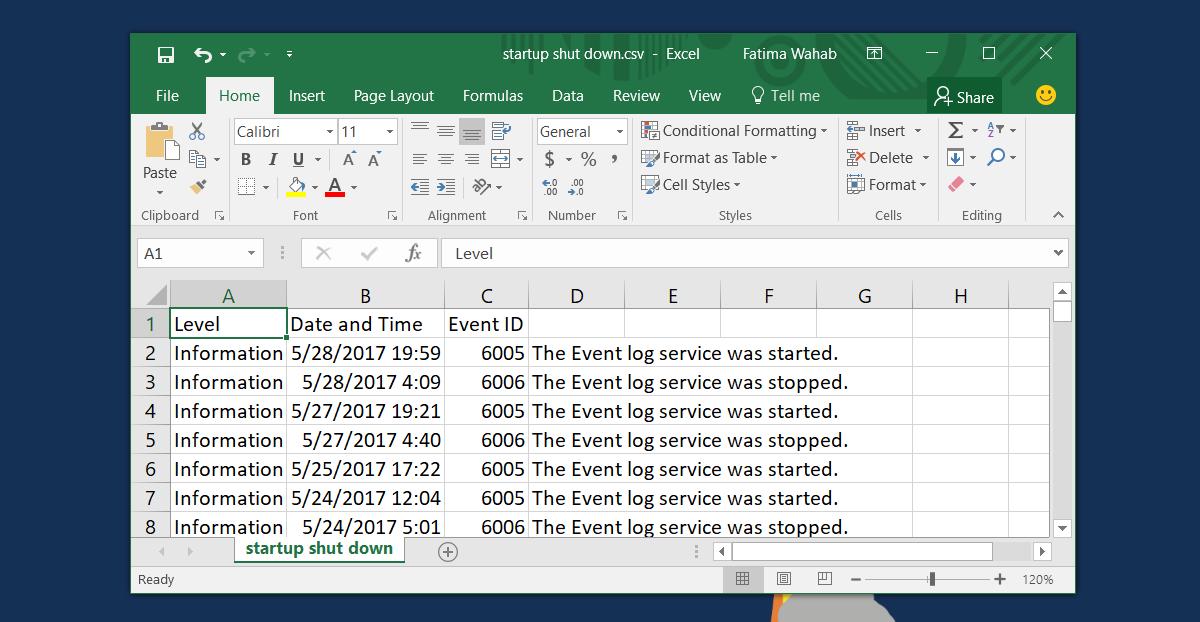Image resolution: width=1200 pixels, height=622 pixels.
Task: Wrap text in the cell
Action: 499,131
